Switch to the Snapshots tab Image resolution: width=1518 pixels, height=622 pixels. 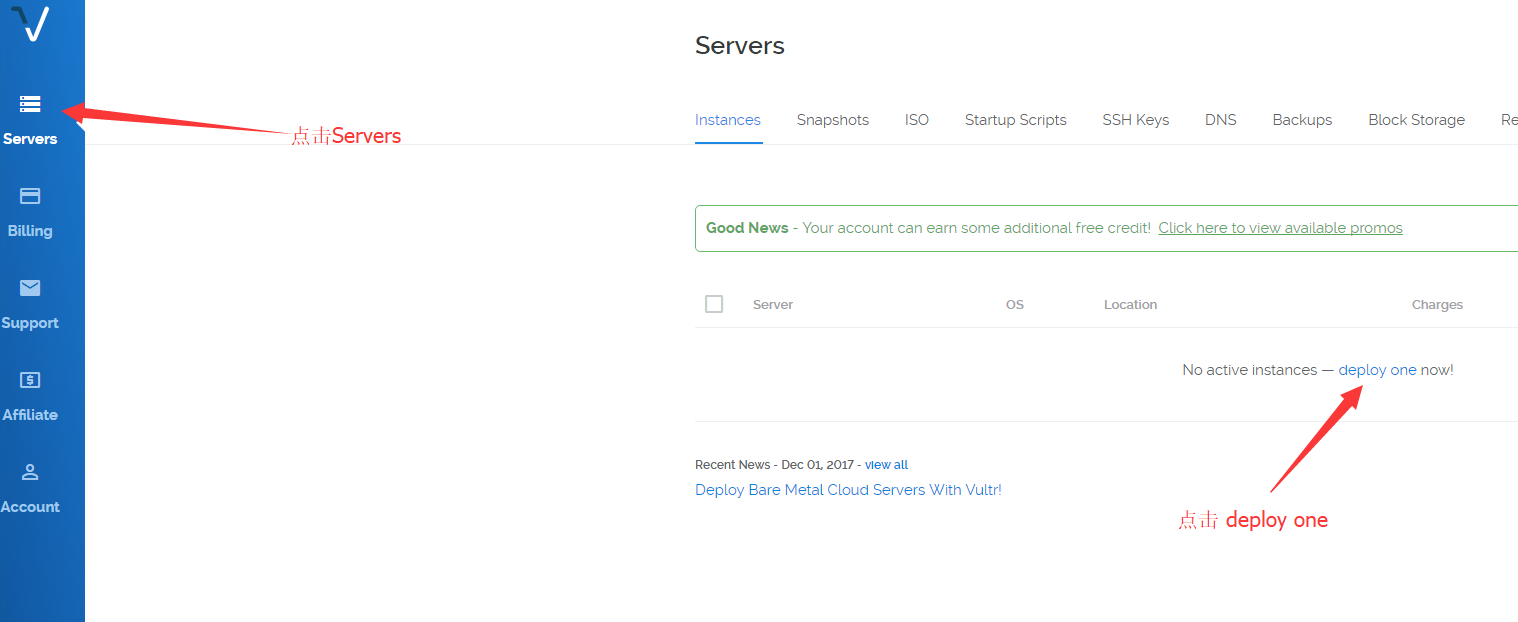point(832,119)
